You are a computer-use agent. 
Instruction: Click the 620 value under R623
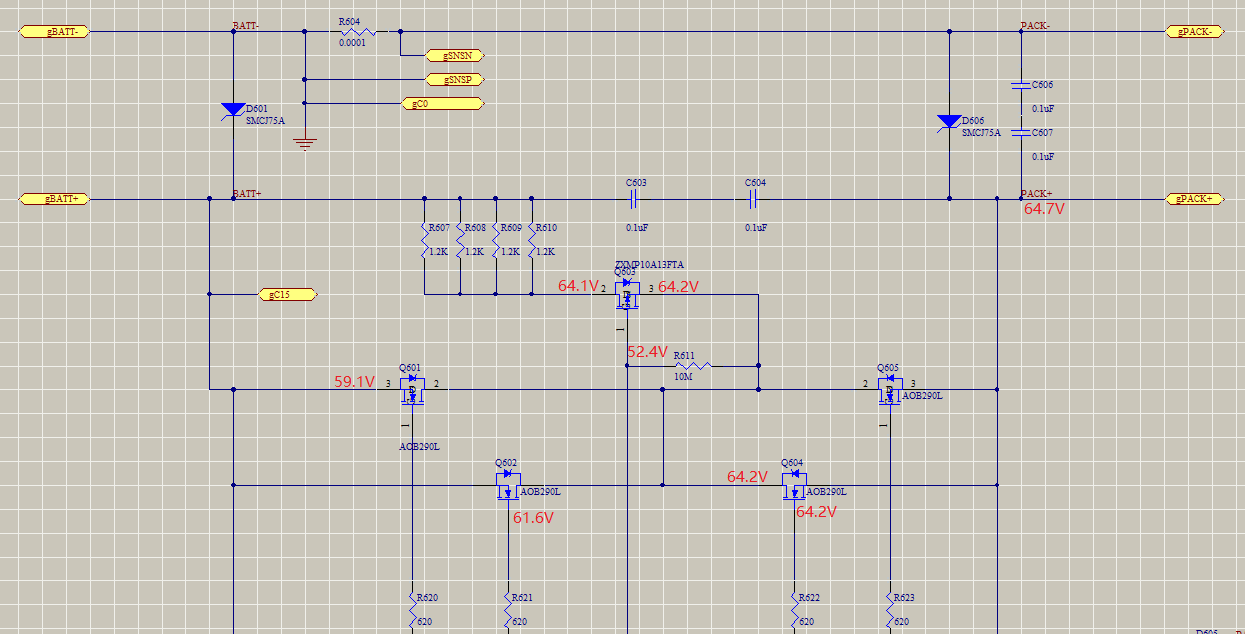[x=901, y=622]
